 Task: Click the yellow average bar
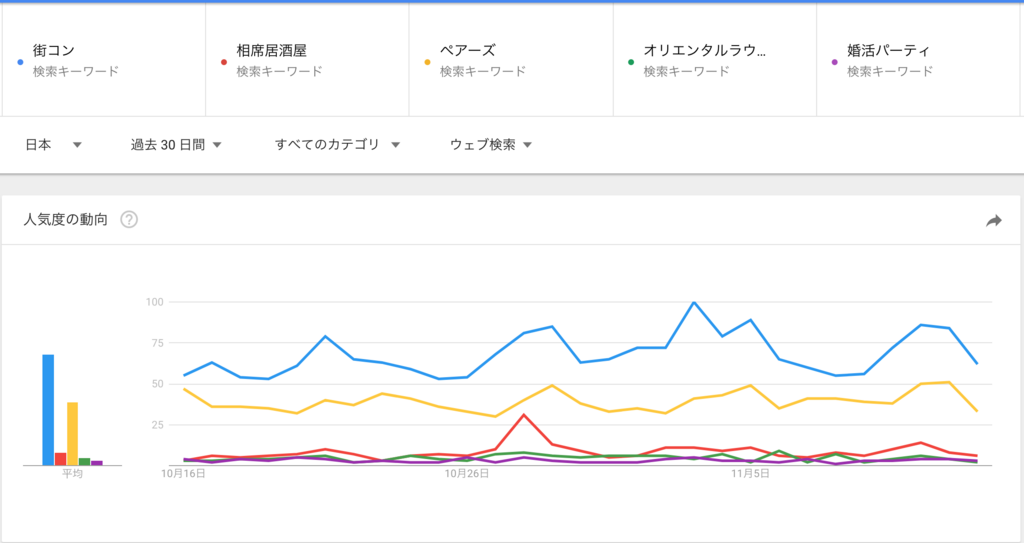(x=72, y=434)
